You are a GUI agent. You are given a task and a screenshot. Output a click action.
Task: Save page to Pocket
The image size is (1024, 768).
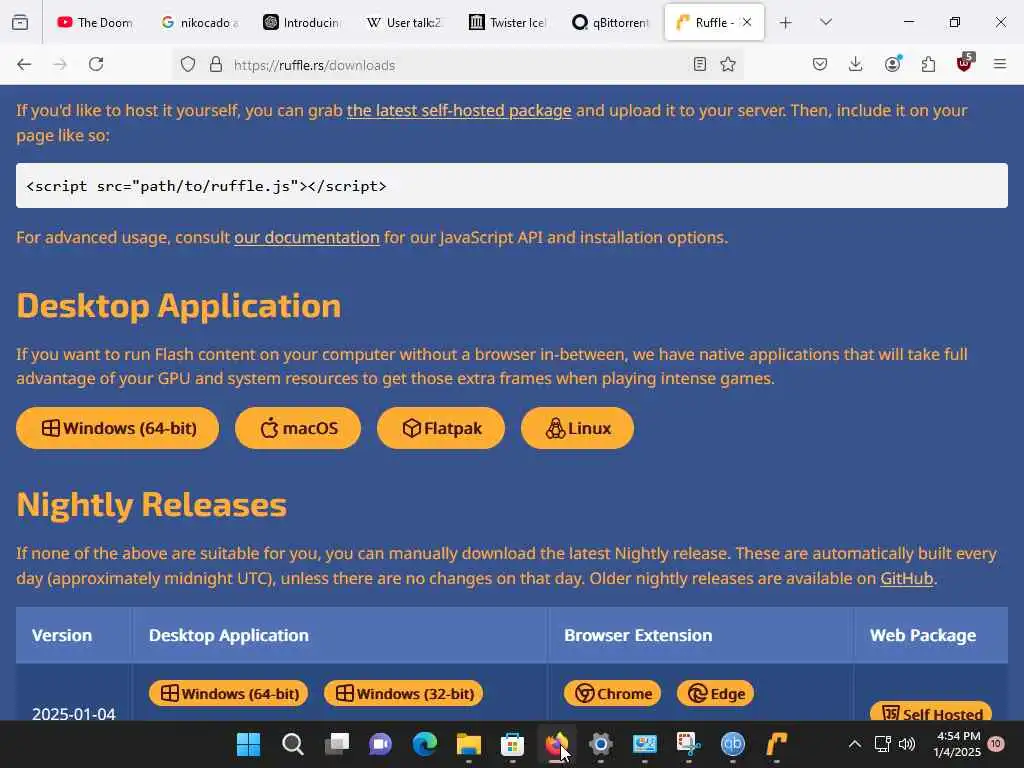(820, 64)
